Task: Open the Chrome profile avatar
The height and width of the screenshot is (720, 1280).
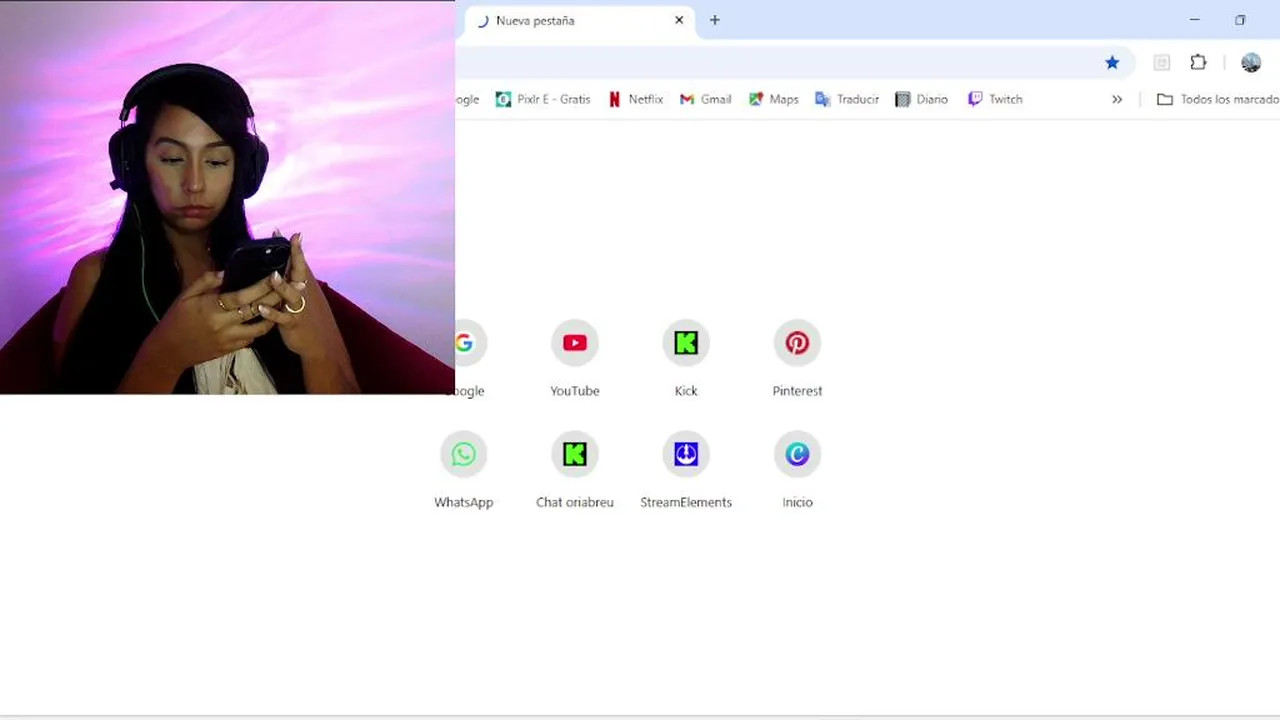Action: tap(1251, 63)
